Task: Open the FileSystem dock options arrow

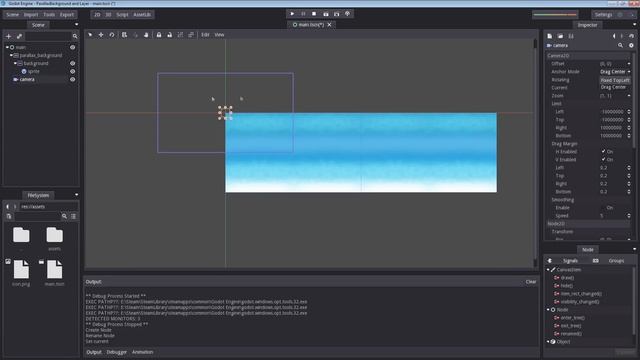Action: click(x=76, y=195)
